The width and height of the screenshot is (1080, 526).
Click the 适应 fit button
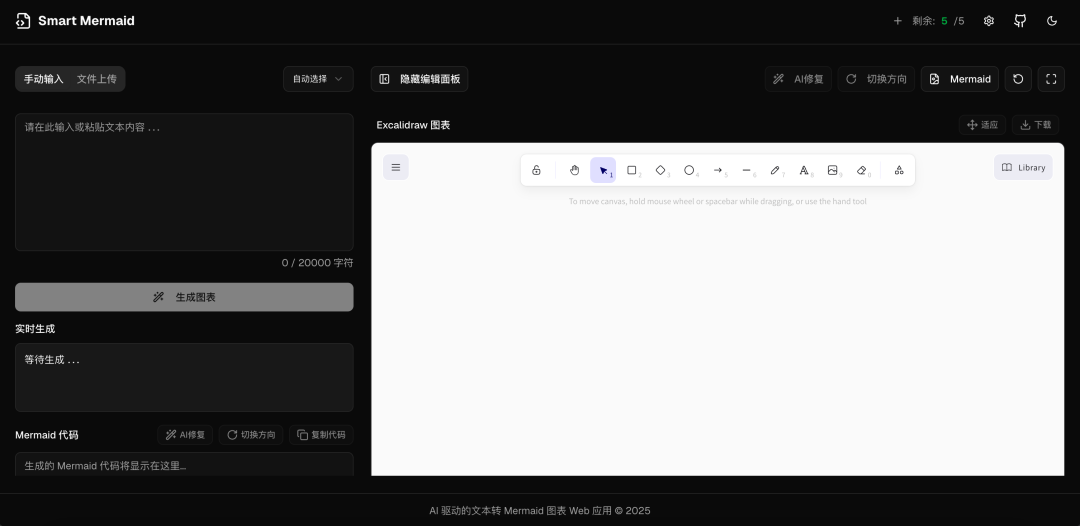982,125
